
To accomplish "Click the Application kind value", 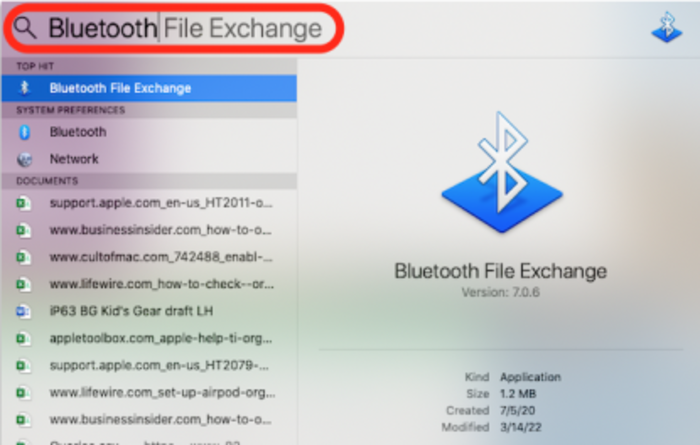I will pyautogui.click(x=530, y=377).
